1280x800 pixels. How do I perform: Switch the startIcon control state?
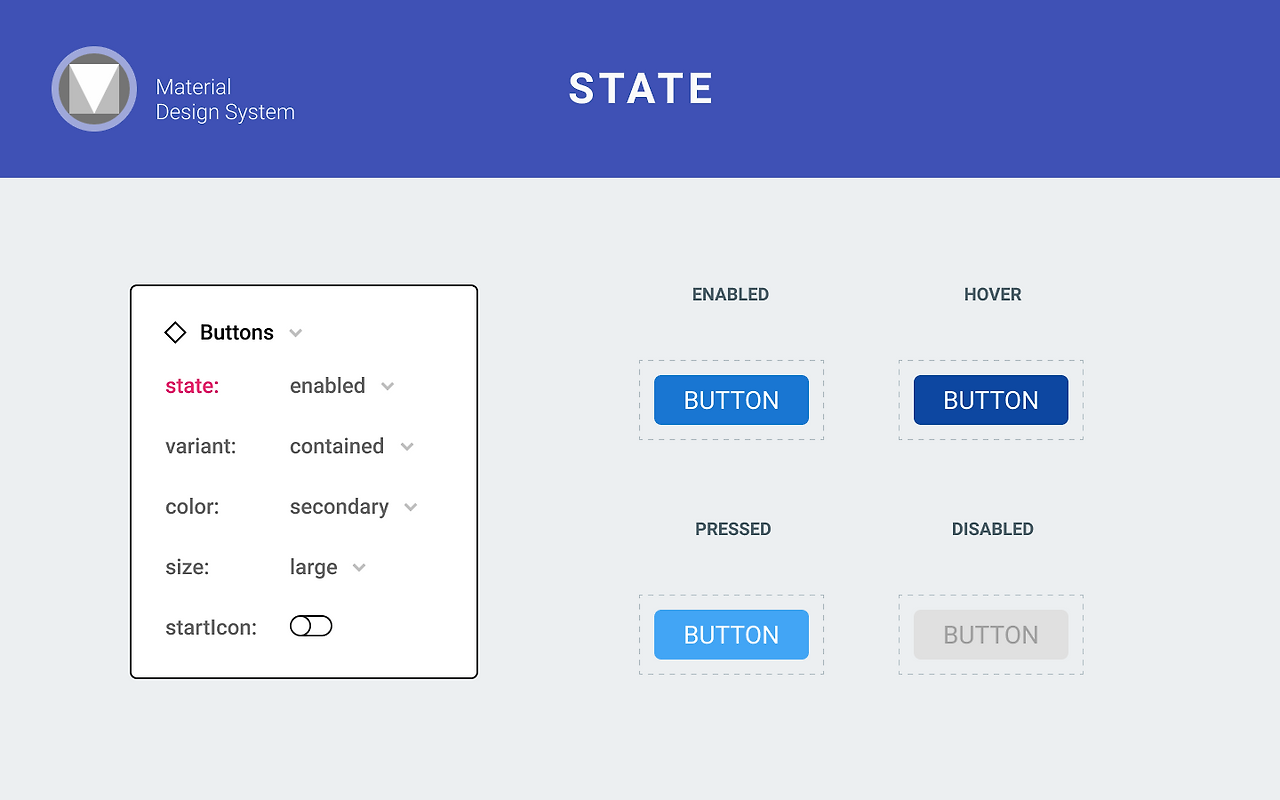[311, 625]
